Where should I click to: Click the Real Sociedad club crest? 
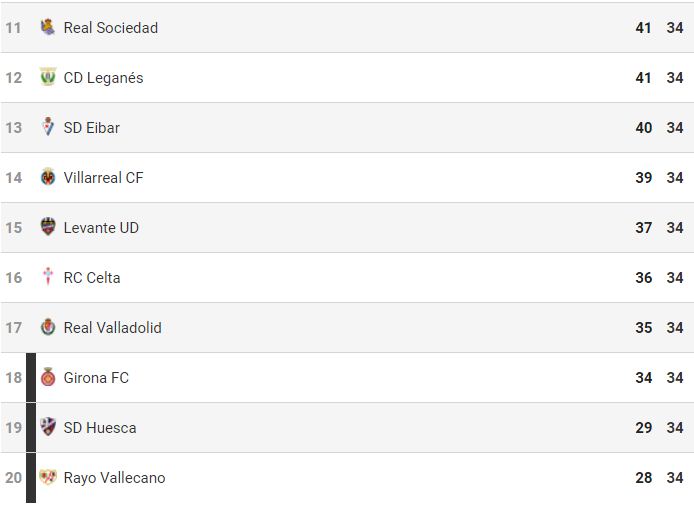48,27
